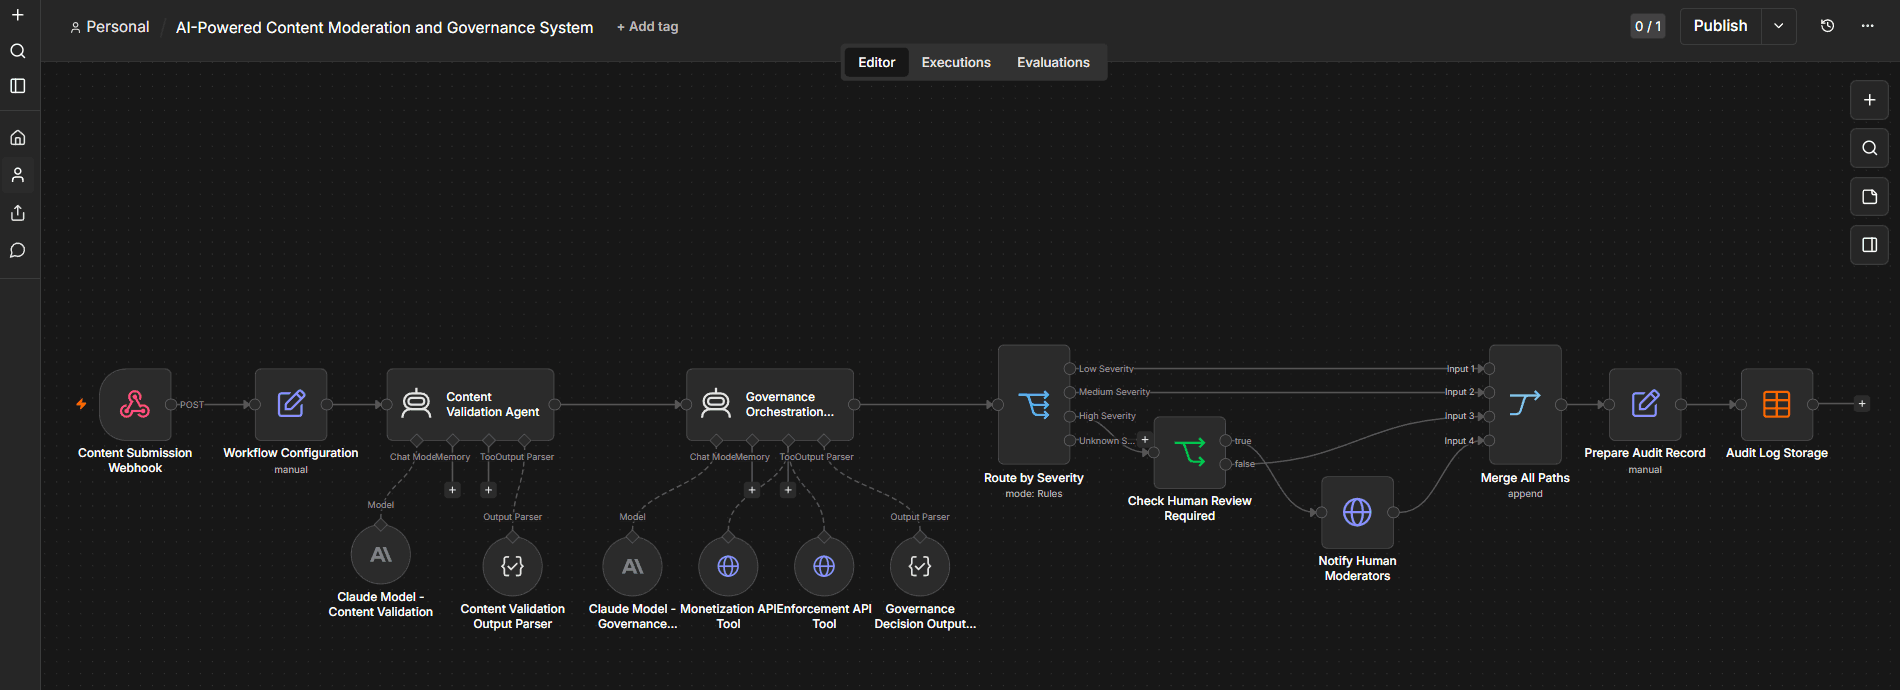The width and height of the screenshot is (1900, 690).
Task: Click the search icon in left sidebar
Action: tap(18, 51)
